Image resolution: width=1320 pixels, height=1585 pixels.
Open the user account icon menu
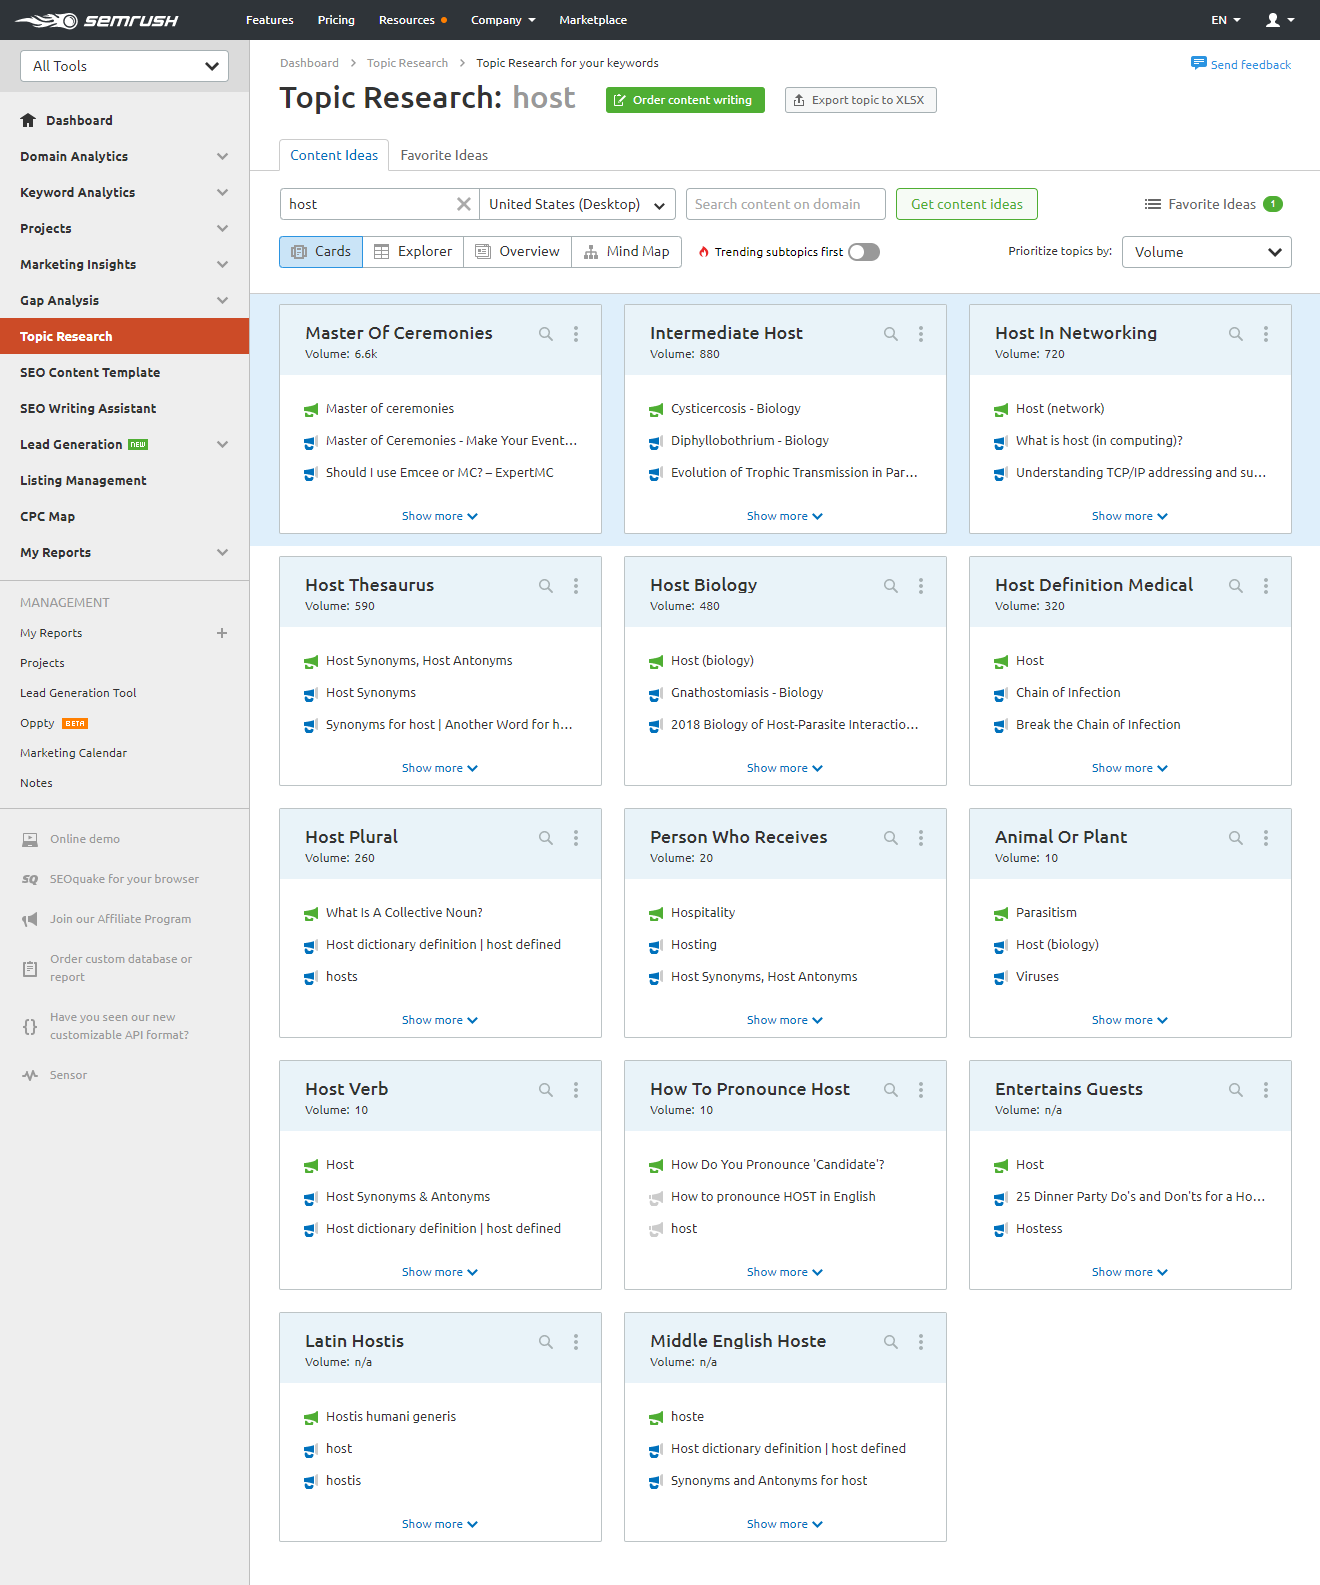1279,20
